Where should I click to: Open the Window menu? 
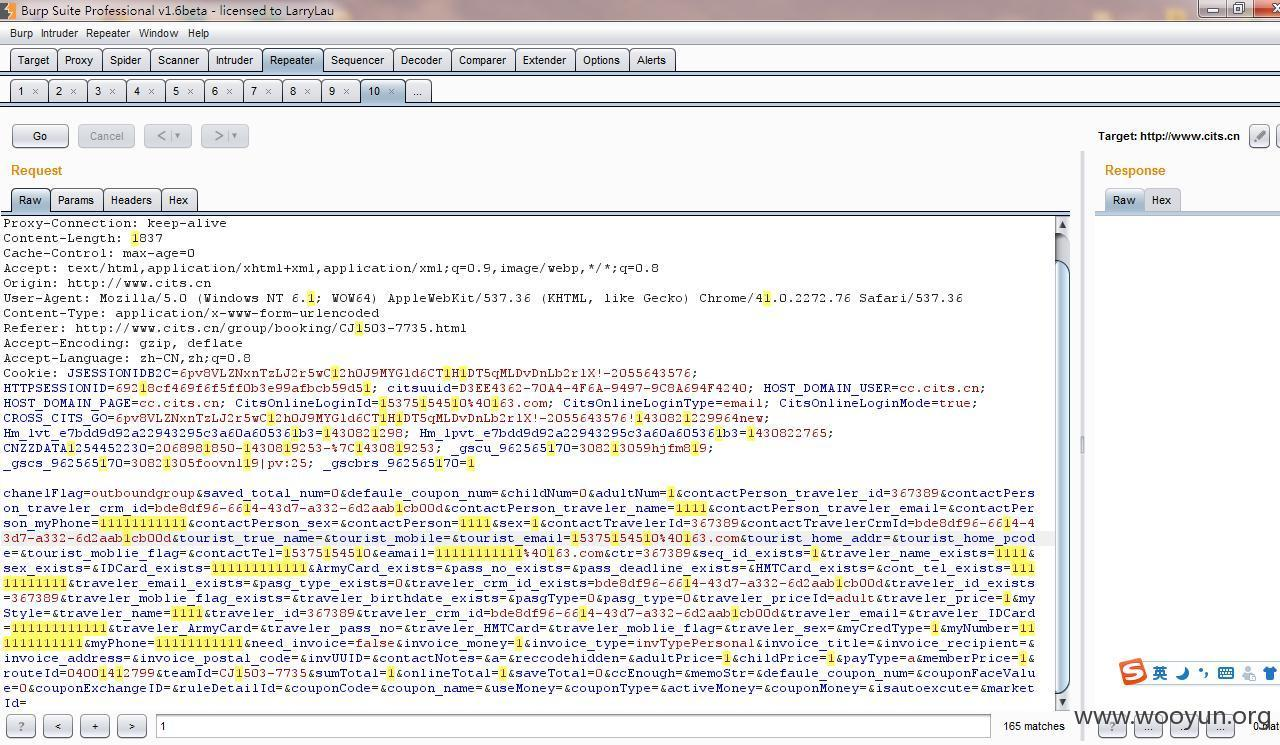pyautogui.click(x=158, y=33)
